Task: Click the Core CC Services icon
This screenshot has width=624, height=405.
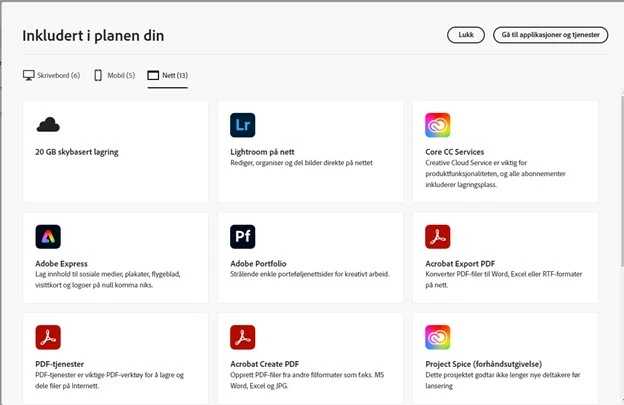Action: [437, 125]
